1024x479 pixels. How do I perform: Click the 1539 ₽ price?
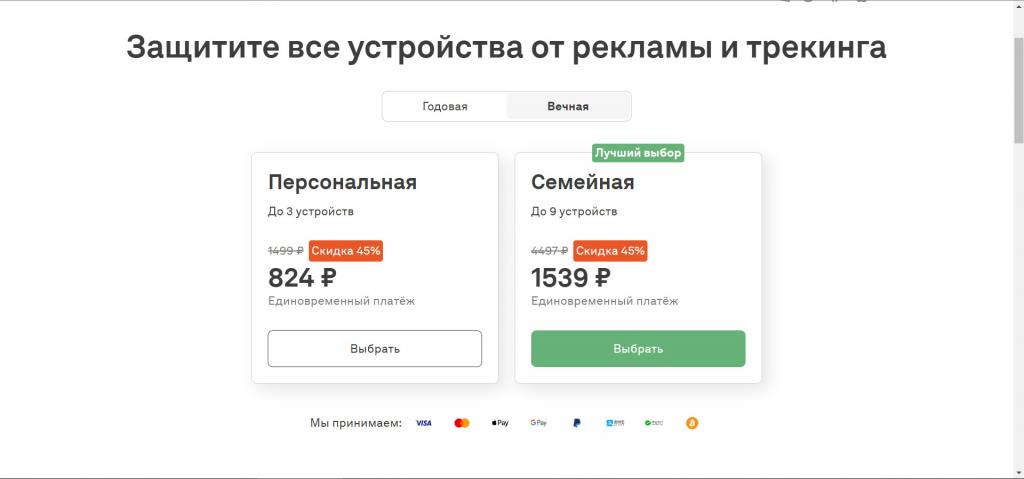click(x=570, y=277)
